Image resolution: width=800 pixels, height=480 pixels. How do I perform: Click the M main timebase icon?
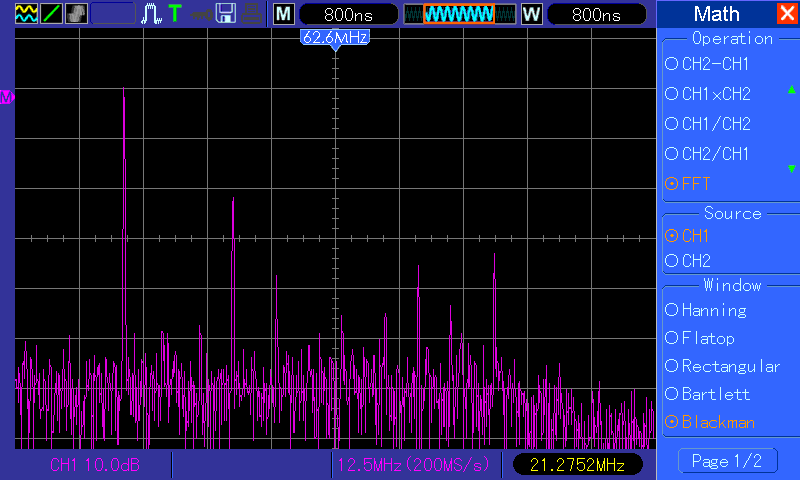pos(284,14)
